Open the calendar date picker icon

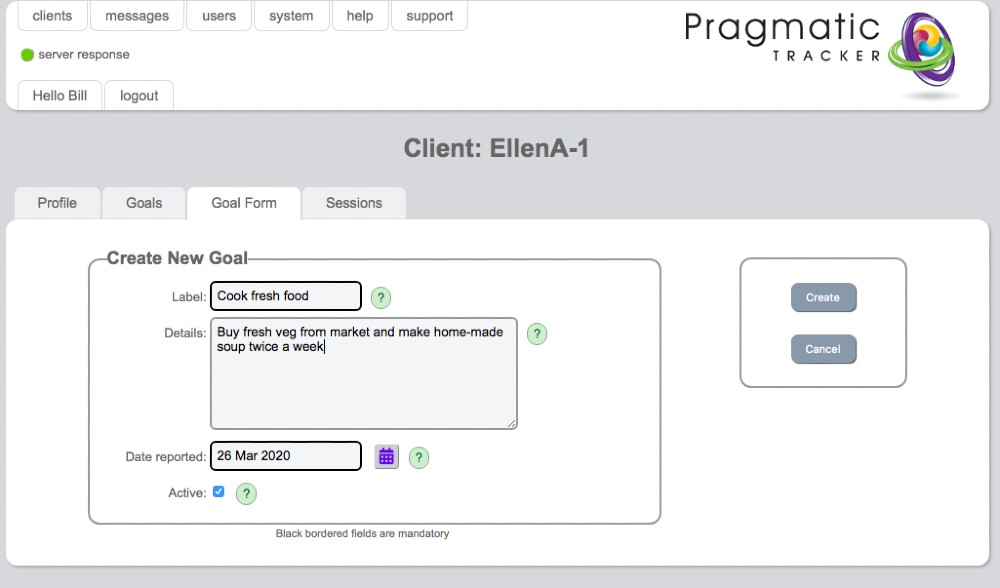(x=386, y=457)
